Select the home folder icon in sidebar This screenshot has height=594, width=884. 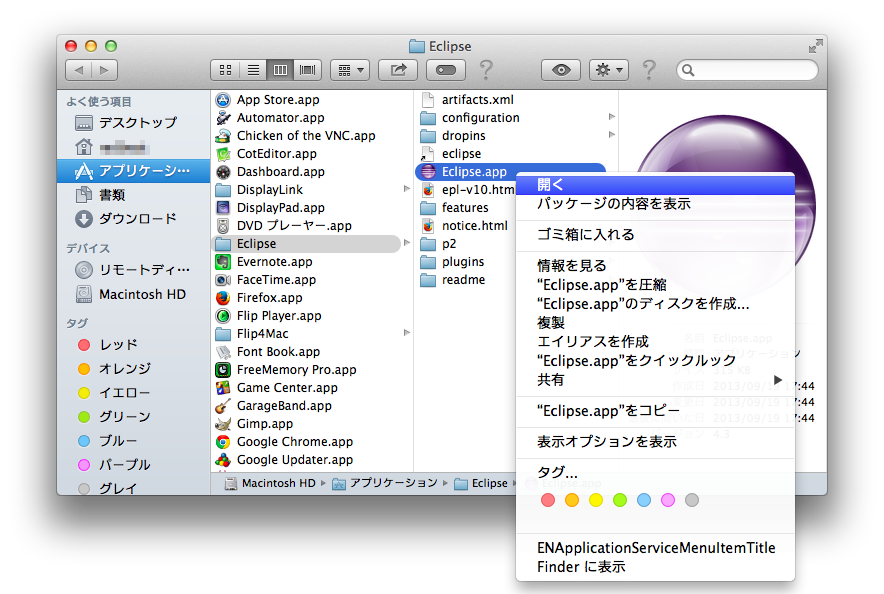point(84,147)
